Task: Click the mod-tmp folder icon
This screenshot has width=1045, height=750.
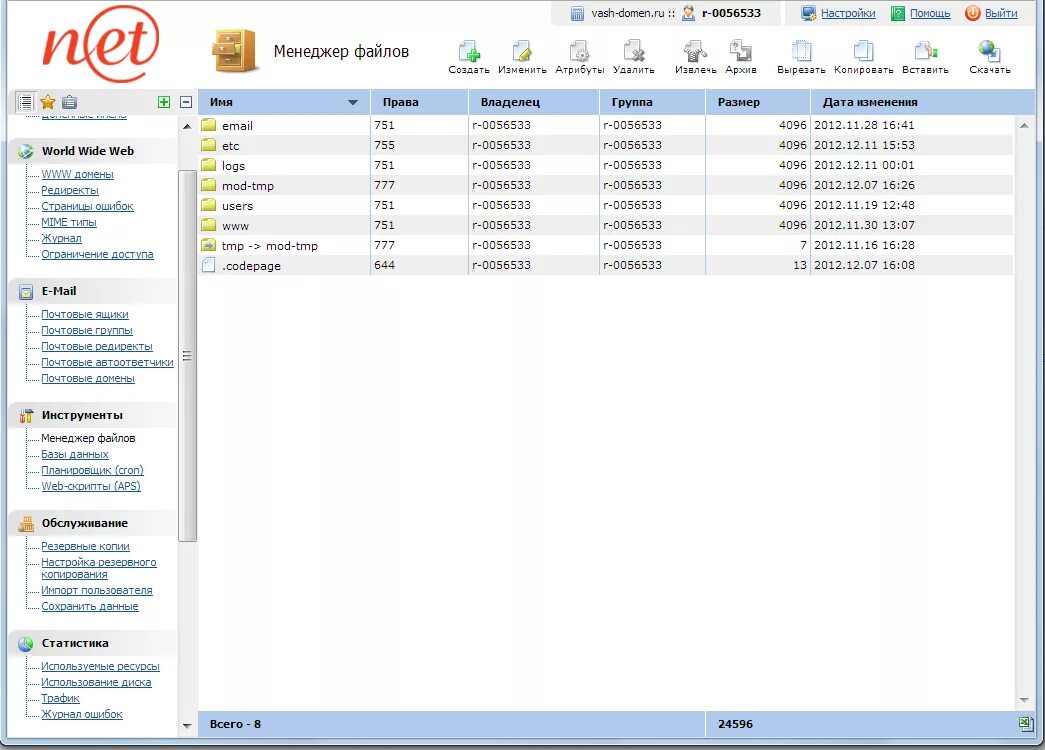Action: click(x=209, y=185)
